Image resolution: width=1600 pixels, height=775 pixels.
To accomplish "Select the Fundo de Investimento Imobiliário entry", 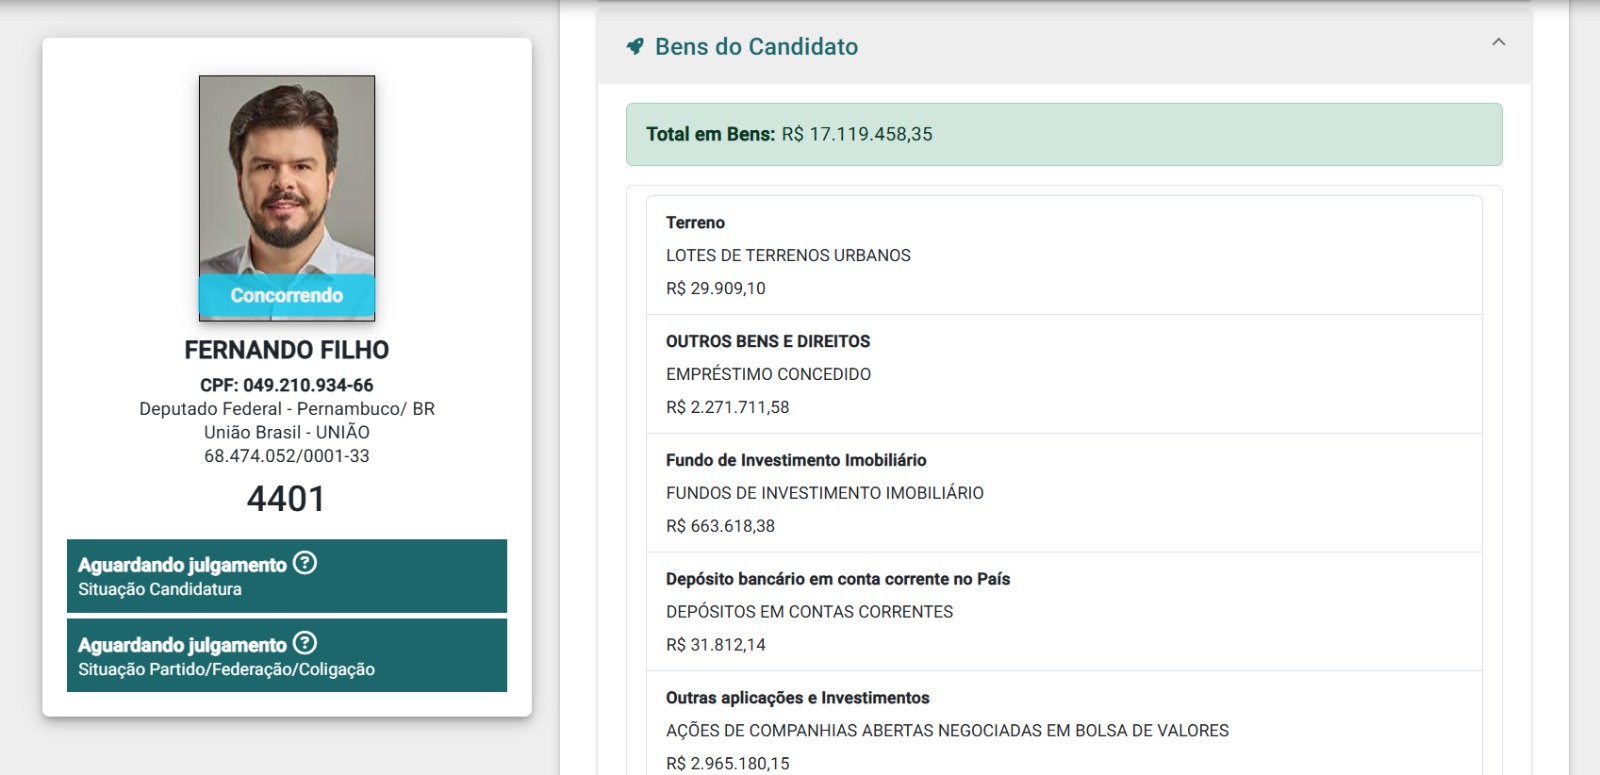I will [1064, 493].
